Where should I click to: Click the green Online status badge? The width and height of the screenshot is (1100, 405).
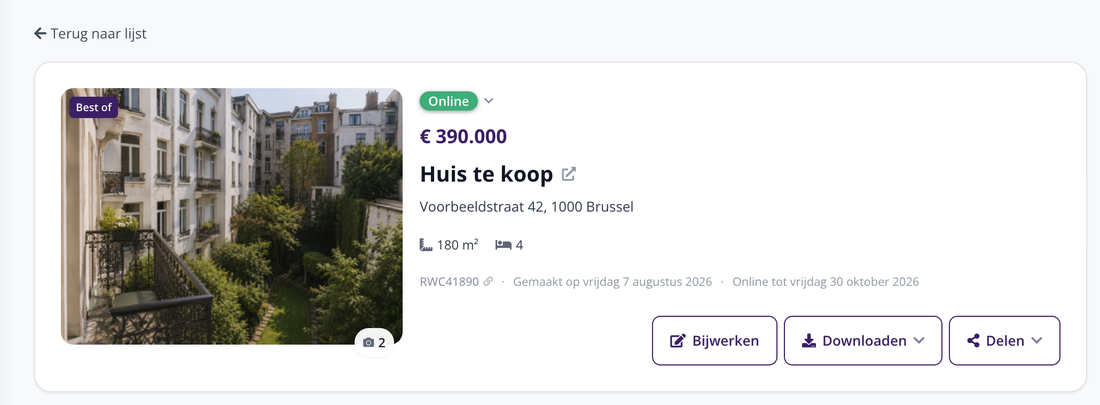click(x=449, y=101)
